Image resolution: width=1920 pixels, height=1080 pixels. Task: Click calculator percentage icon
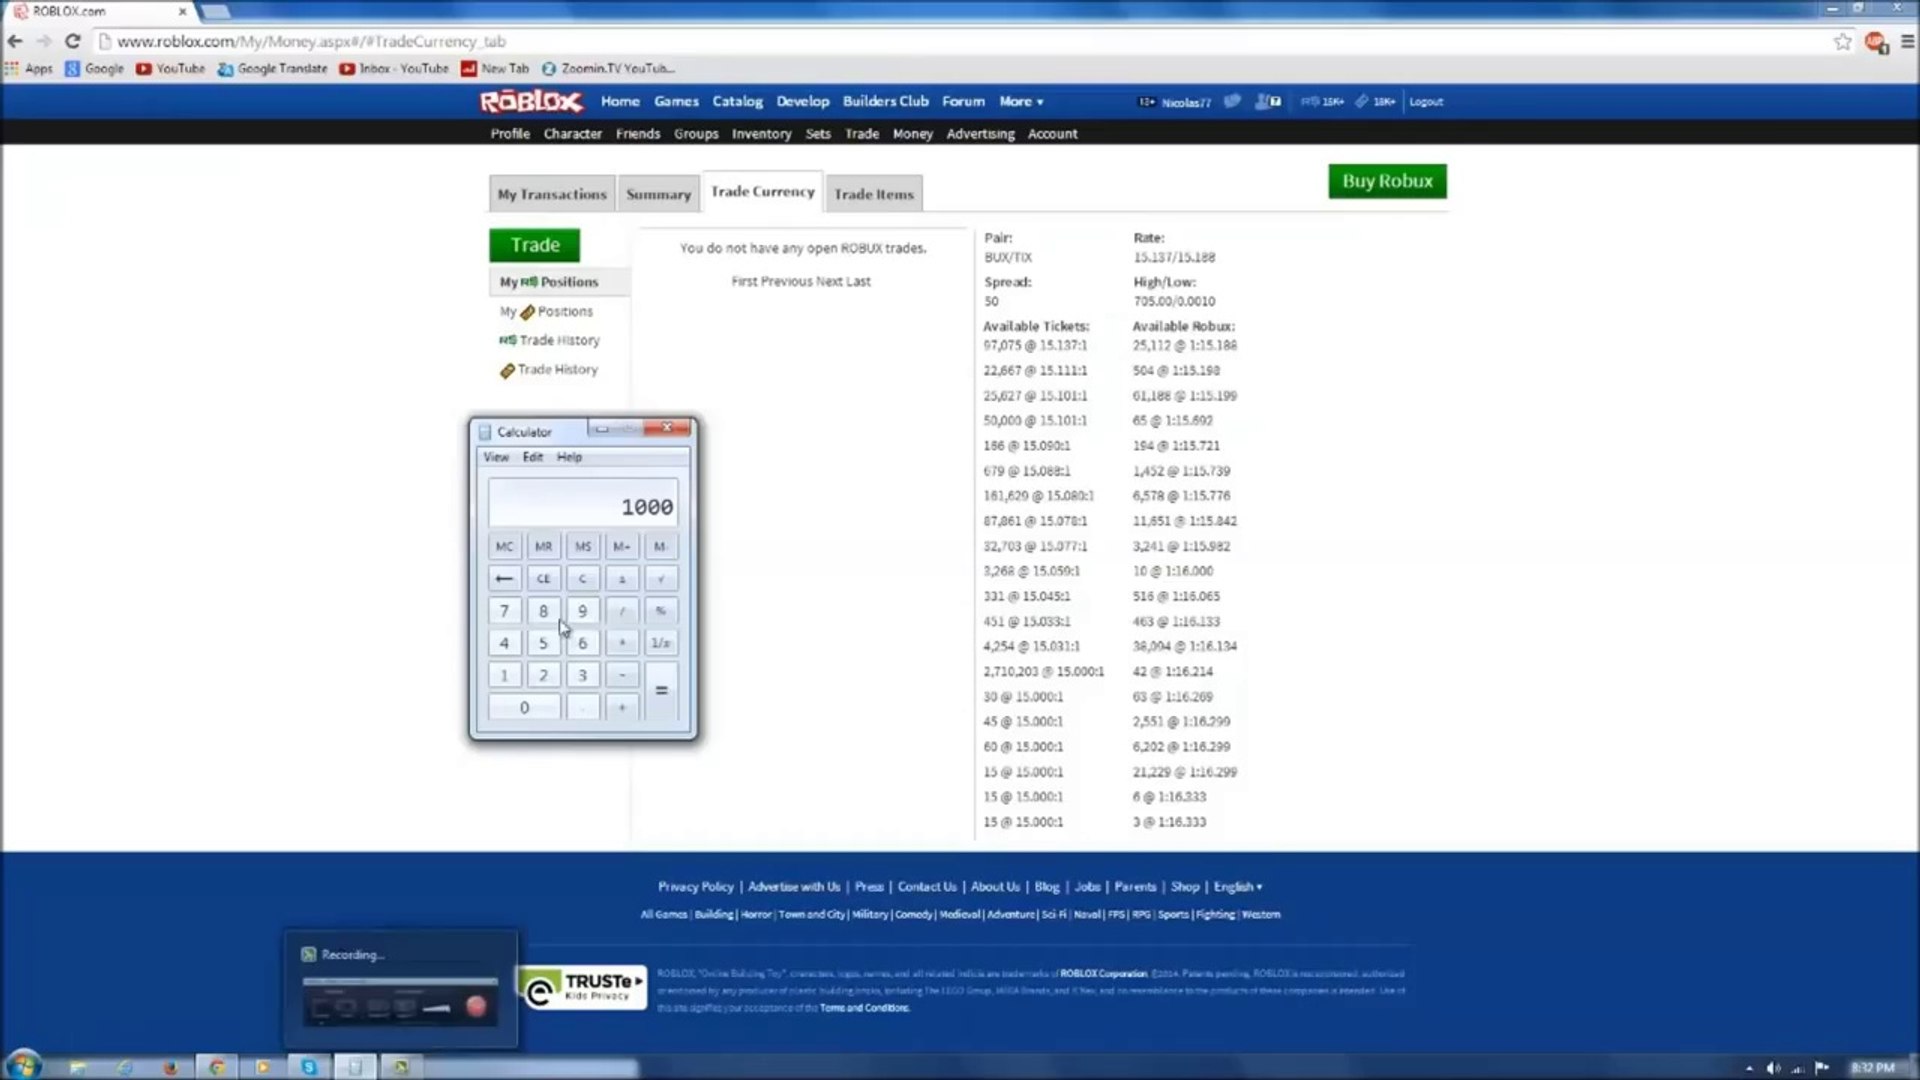click(659, 611)
